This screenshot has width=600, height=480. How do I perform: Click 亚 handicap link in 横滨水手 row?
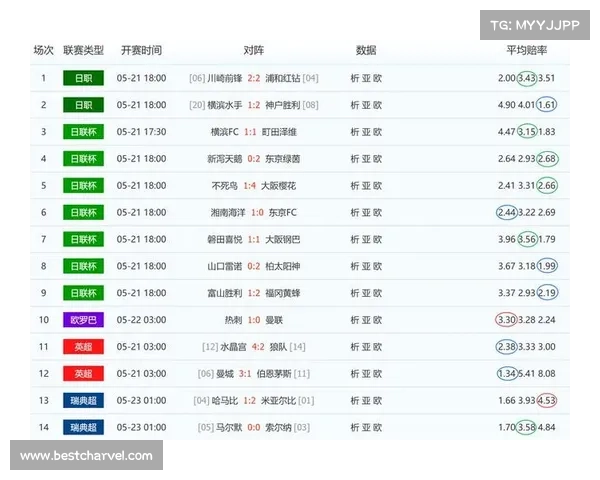[366, 105]
